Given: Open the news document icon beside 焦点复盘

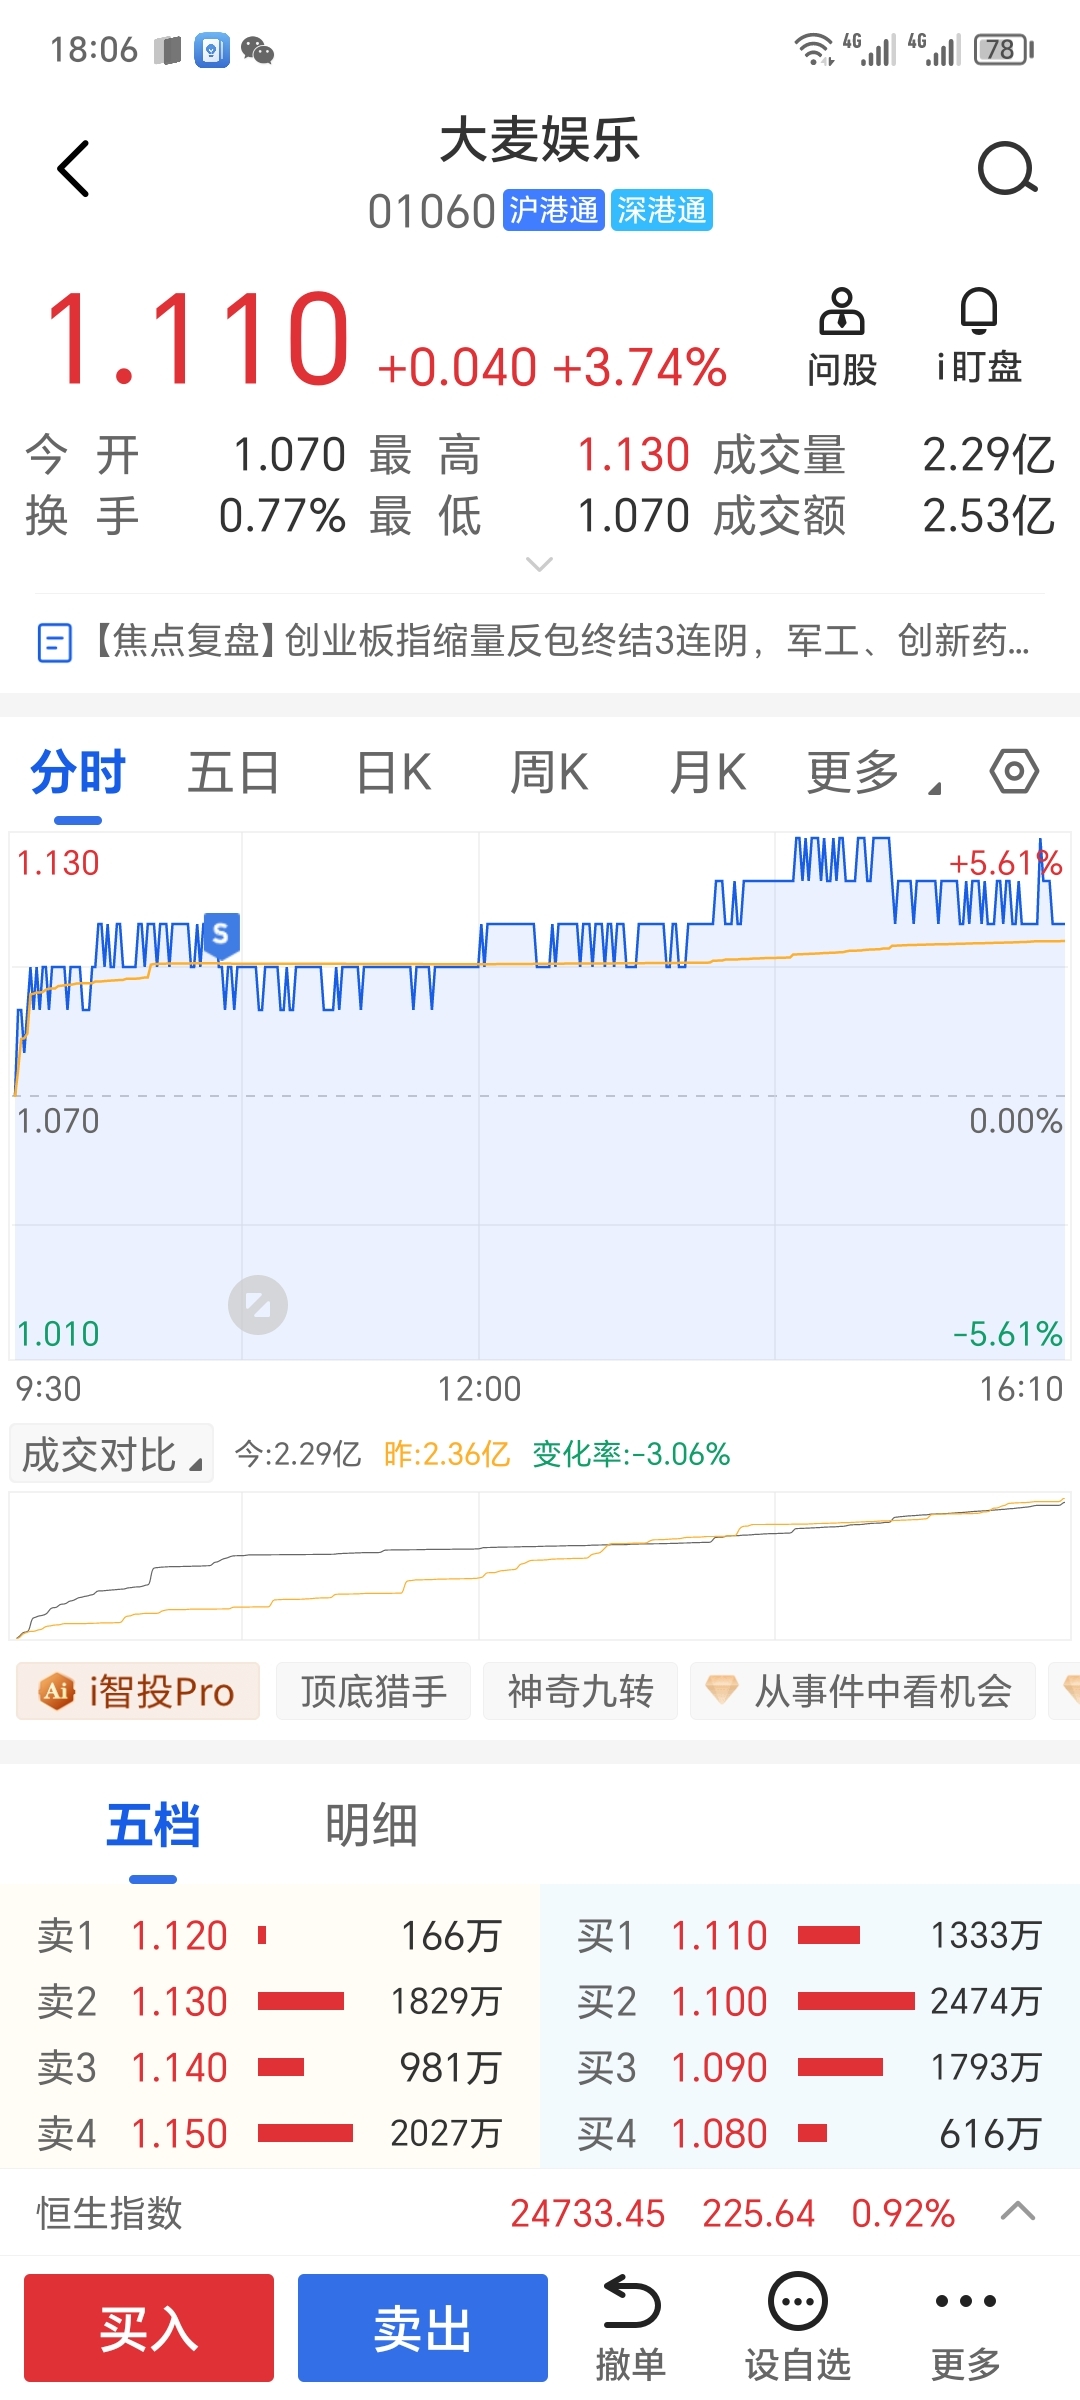Looking at the screenshot, I should [54, 642].
